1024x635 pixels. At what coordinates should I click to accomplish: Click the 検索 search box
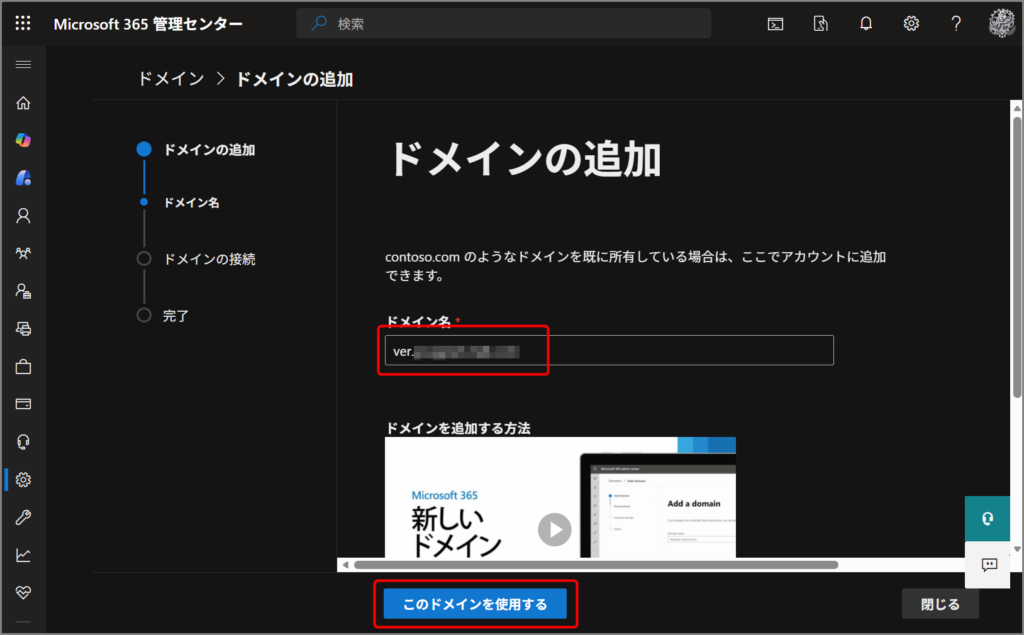(504, 24)
